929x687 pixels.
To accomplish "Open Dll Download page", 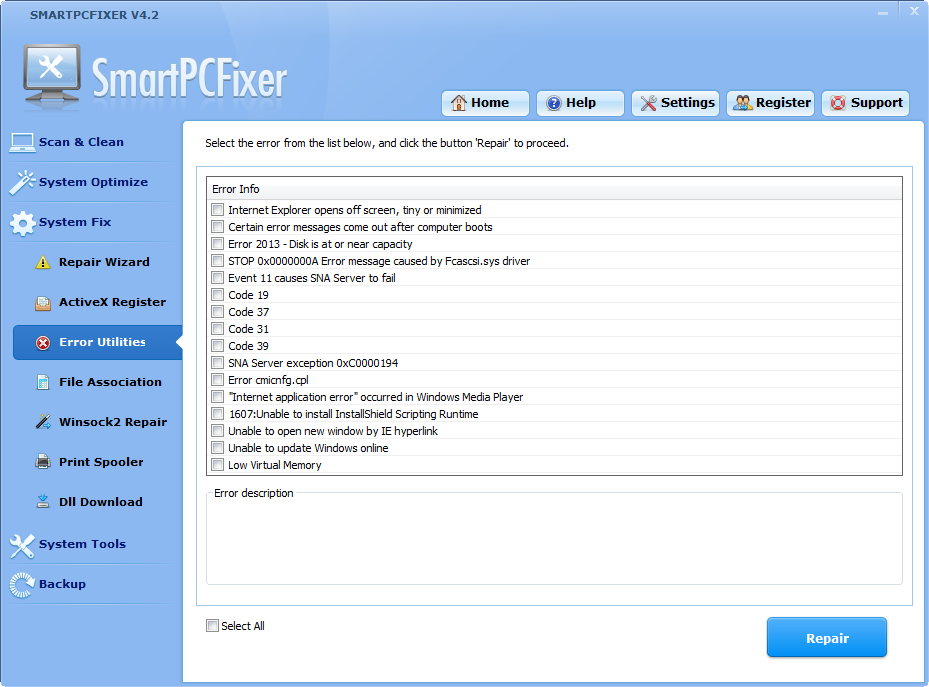I will (x=101, y=502).
